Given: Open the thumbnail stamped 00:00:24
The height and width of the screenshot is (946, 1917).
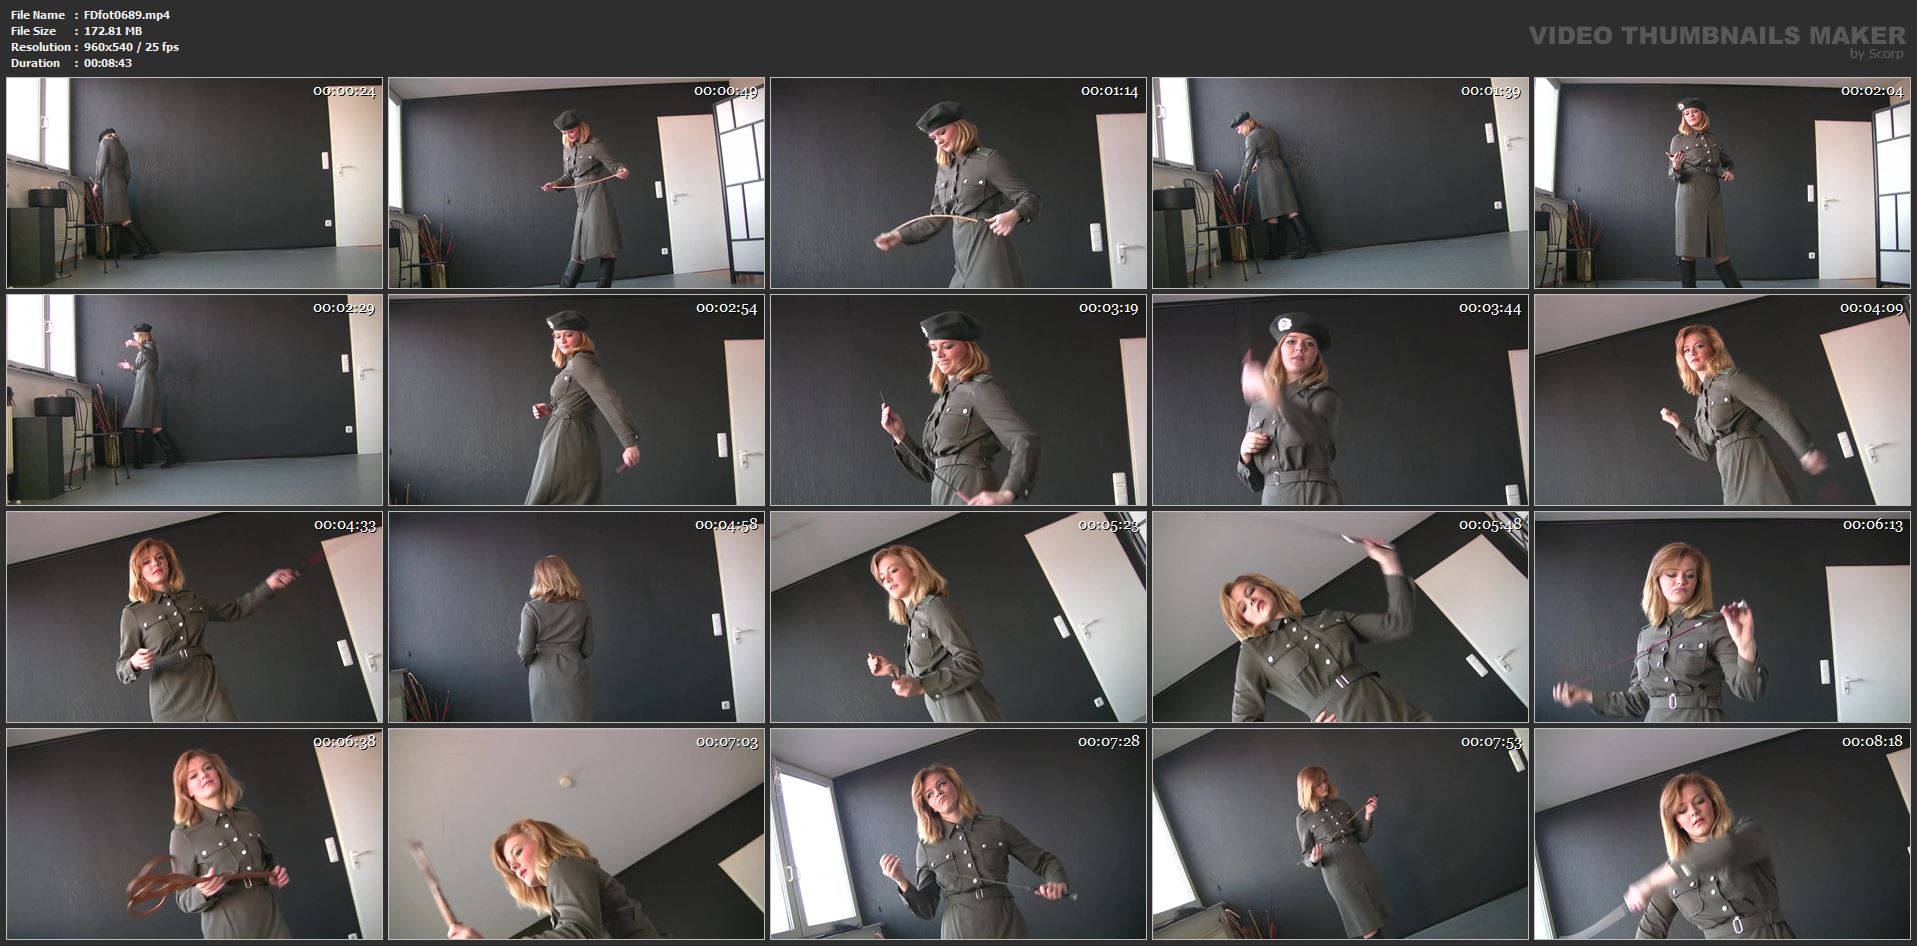Looking at the screenshot, I should click(195, 183).
